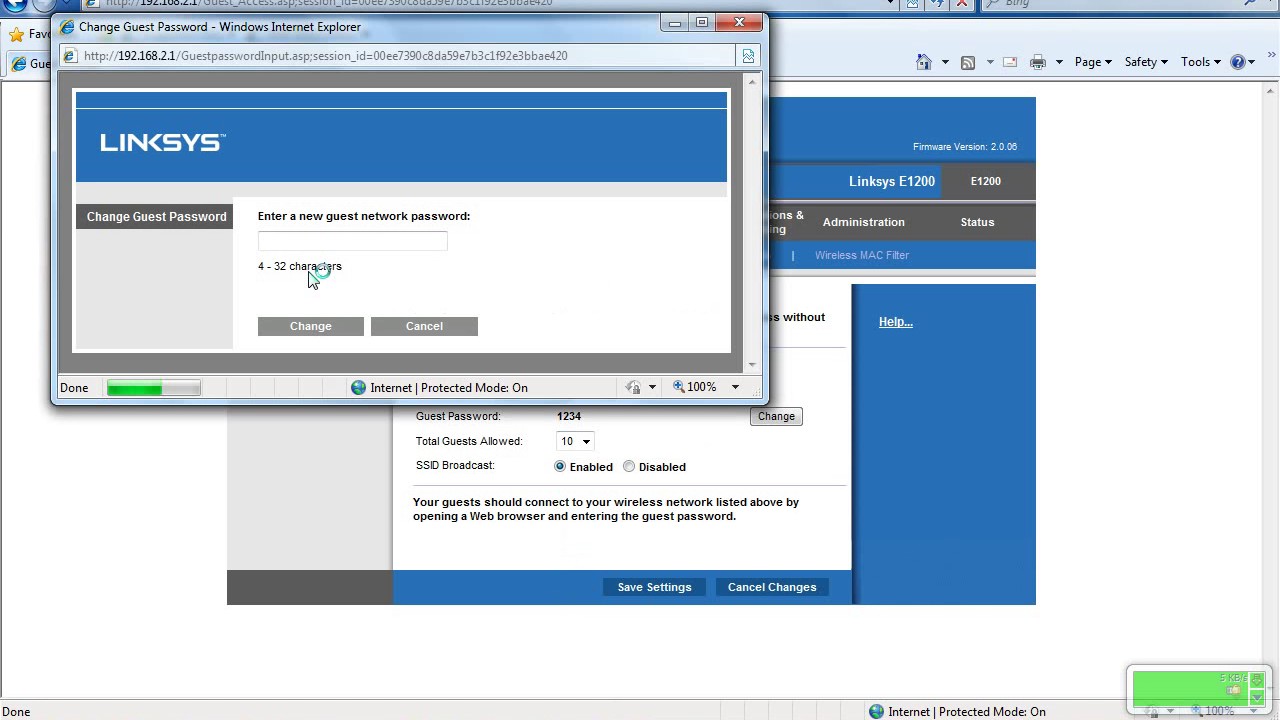
Task: Click Linksys E1200 model text
Action: click(892, 181)
